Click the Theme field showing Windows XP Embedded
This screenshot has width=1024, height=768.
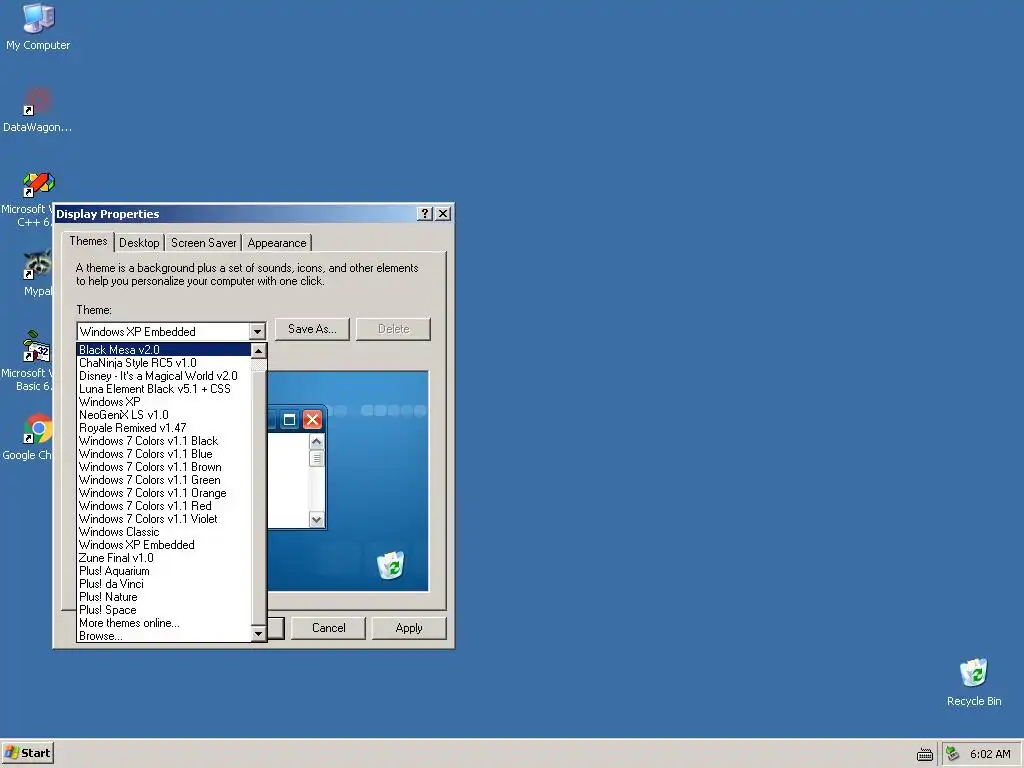pos(163,331)
